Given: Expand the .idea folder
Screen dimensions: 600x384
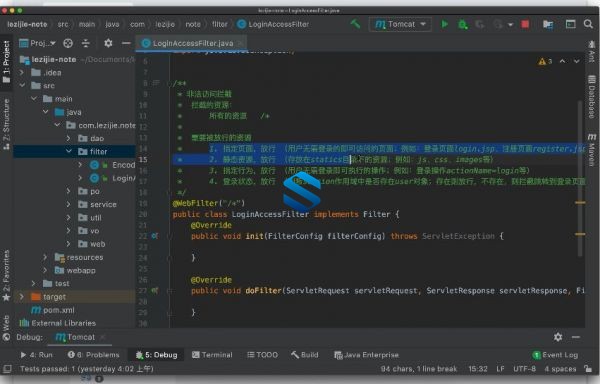Looking at the screenshot, I should (21, 72).
